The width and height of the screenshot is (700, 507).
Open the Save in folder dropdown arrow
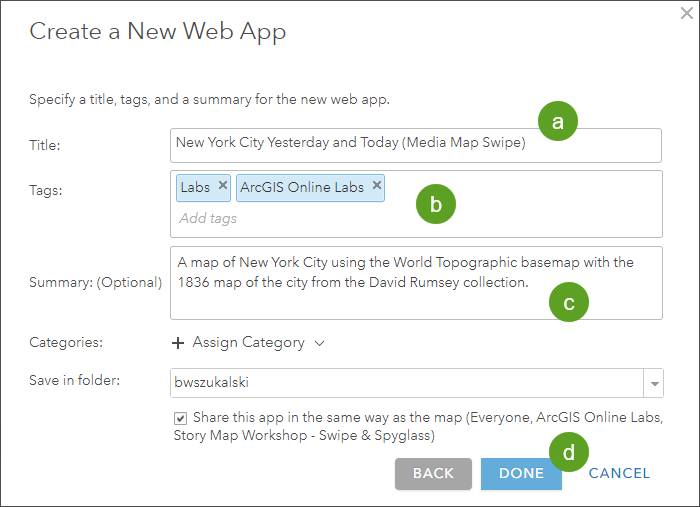click(x=654, y=383)
